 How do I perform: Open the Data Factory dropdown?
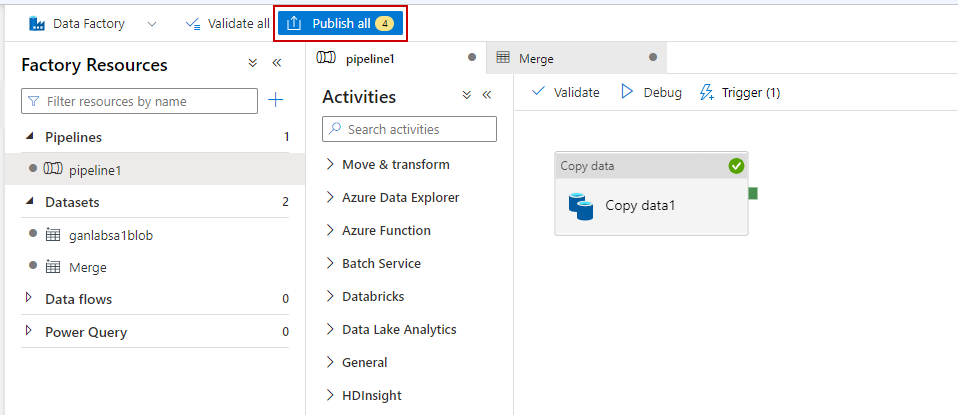pos(152,23)
